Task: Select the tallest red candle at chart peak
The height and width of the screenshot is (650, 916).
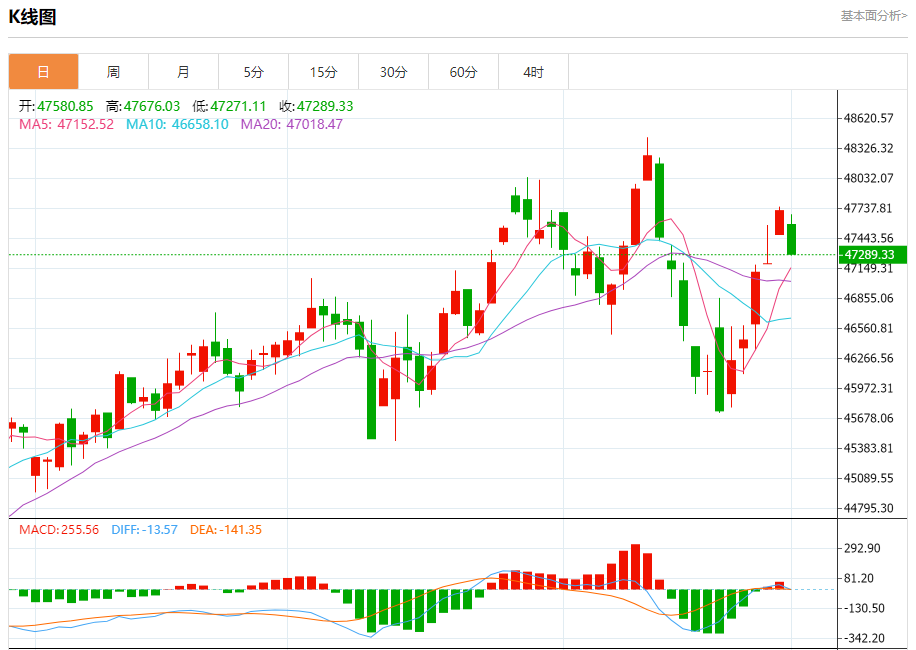Action: click(x=647, y=168)
